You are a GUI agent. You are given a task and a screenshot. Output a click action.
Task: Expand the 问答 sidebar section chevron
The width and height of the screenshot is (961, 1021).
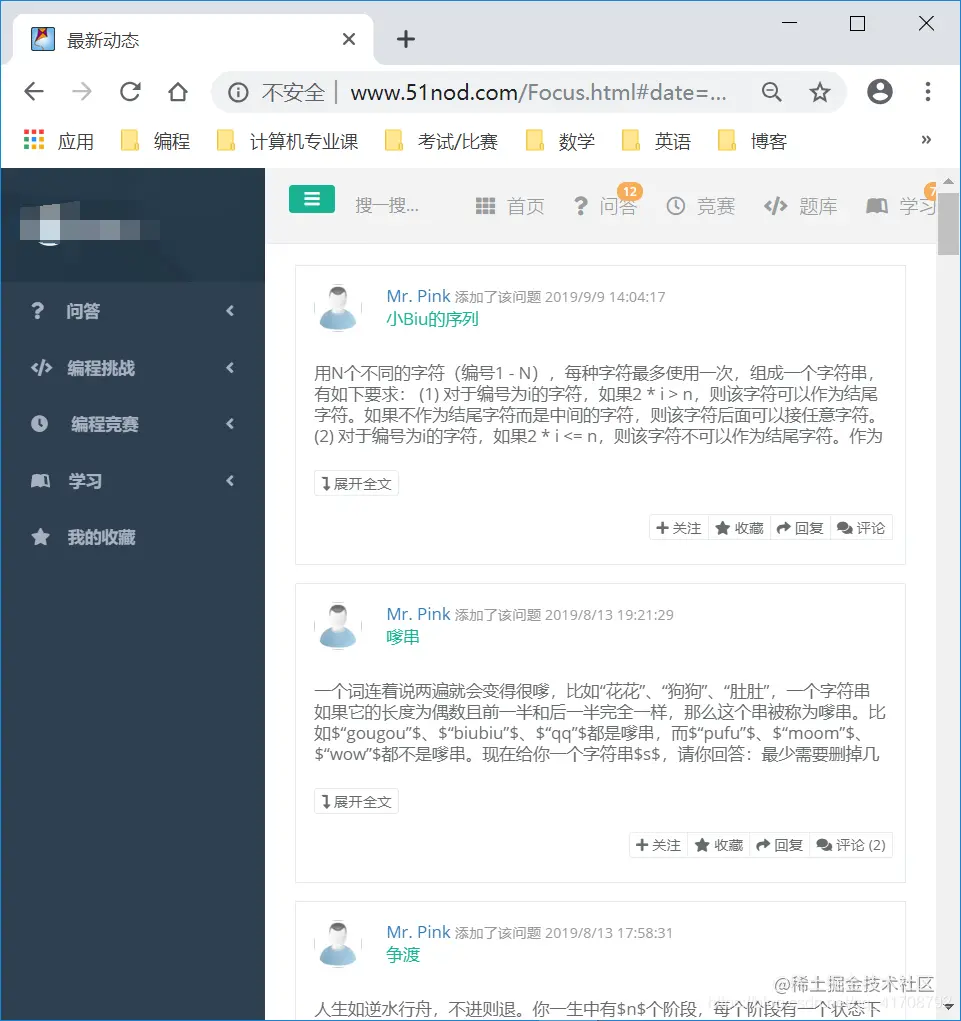[x=228, y=311]
